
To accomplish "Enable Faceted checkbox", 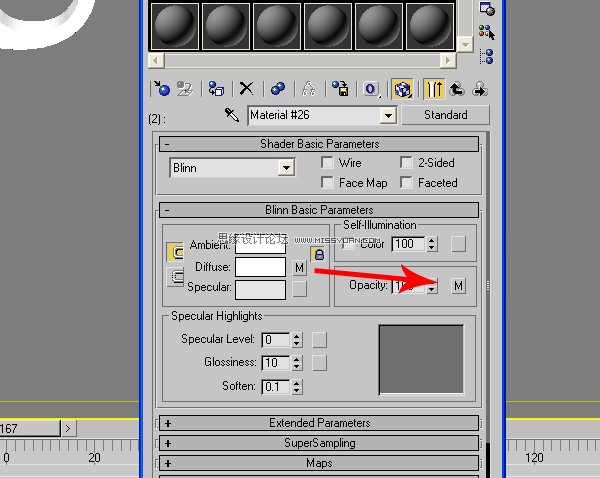I will coord(406,182).
